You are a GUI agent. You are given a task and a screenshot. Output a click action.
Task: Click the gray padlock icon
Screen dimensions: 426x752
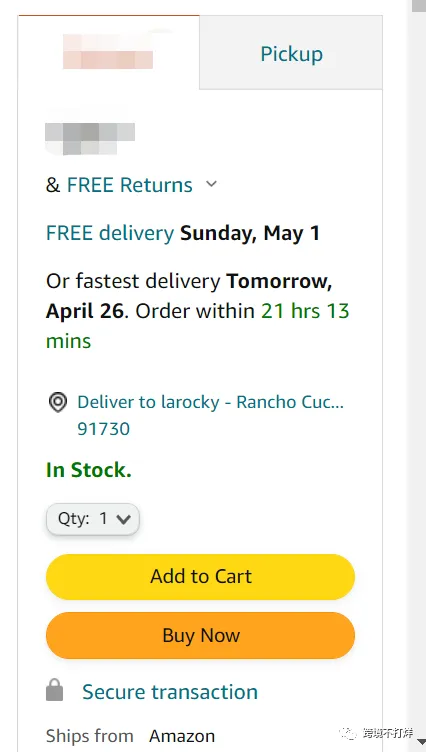(x=54, y=690)
